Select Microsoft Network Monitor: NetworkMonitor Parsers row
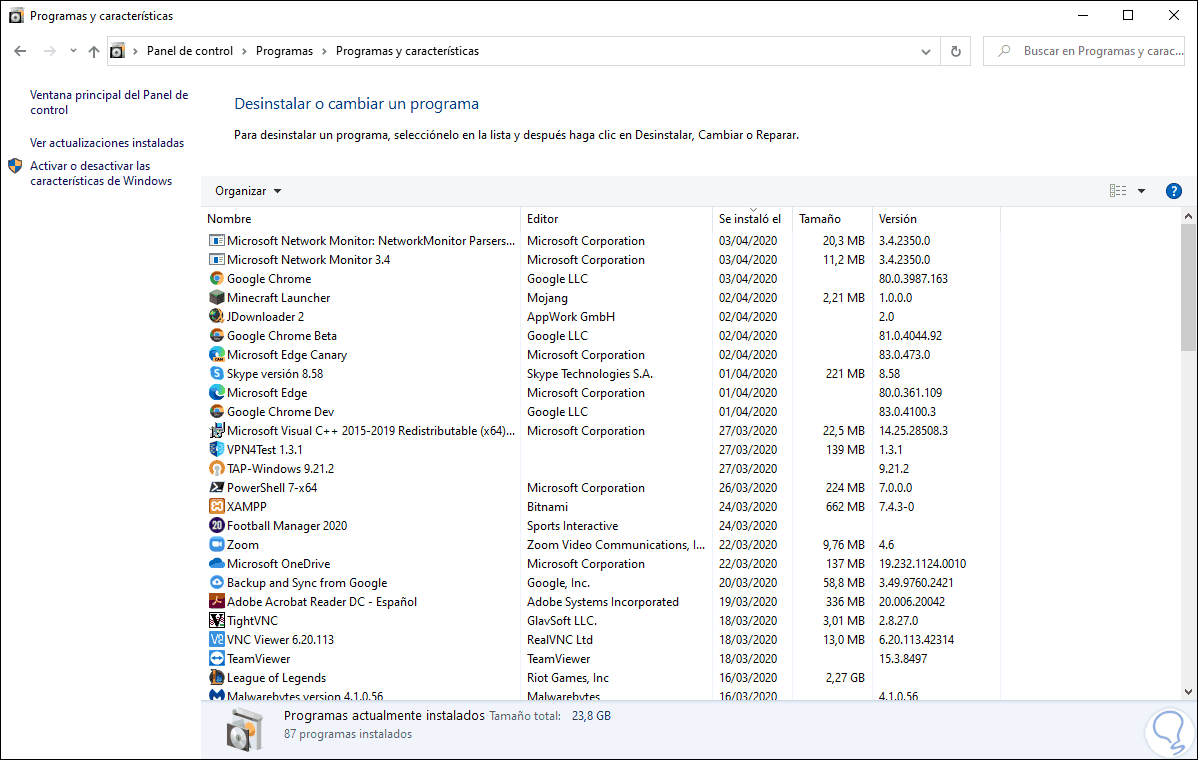The height and width of the screenshot is (760, 1198). [x=601, y=241]
